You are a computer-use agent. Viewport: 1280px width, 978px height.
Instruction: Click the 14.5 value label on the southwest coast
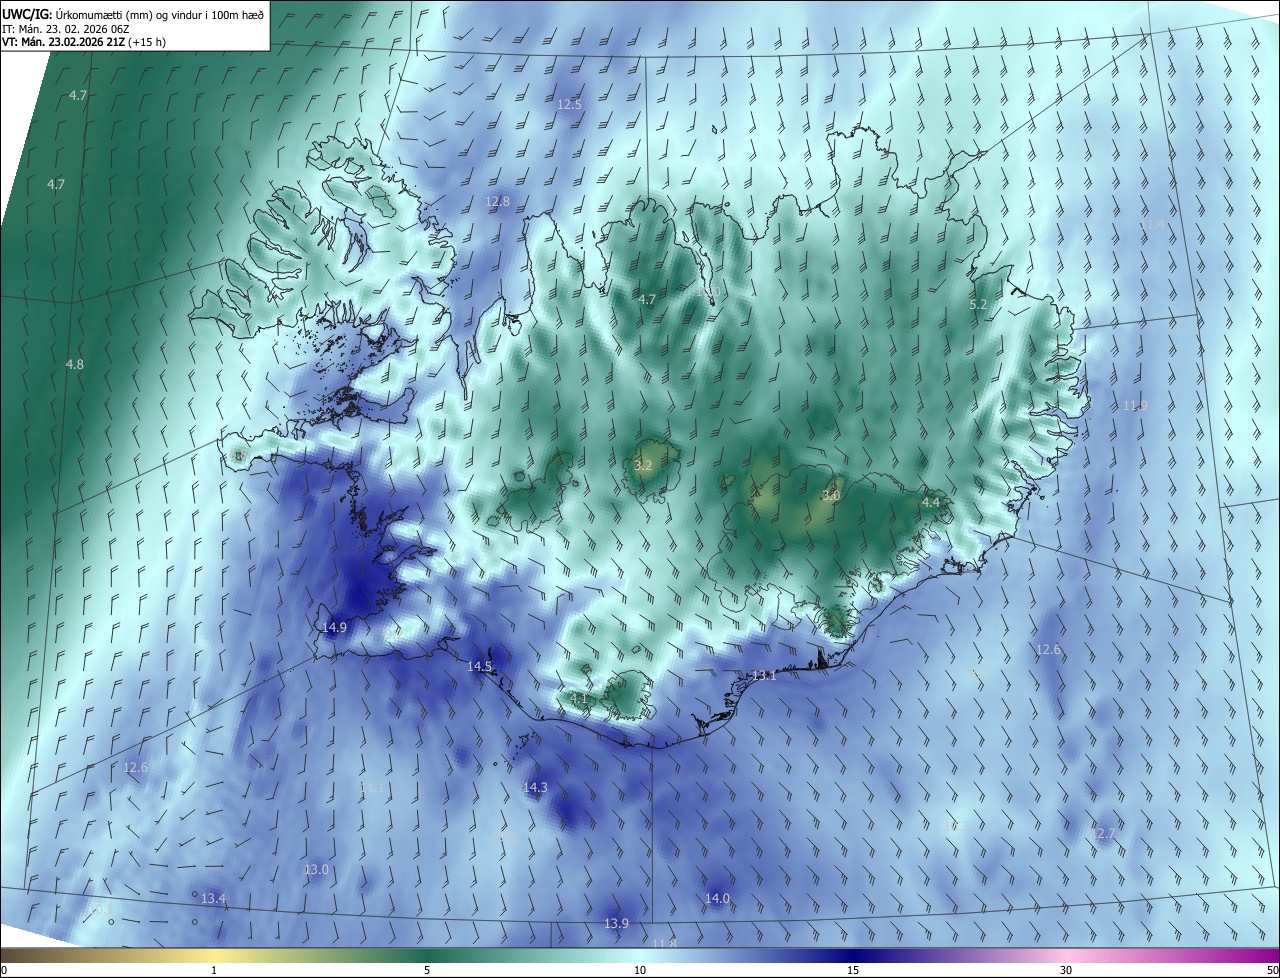tap(480, 666)
